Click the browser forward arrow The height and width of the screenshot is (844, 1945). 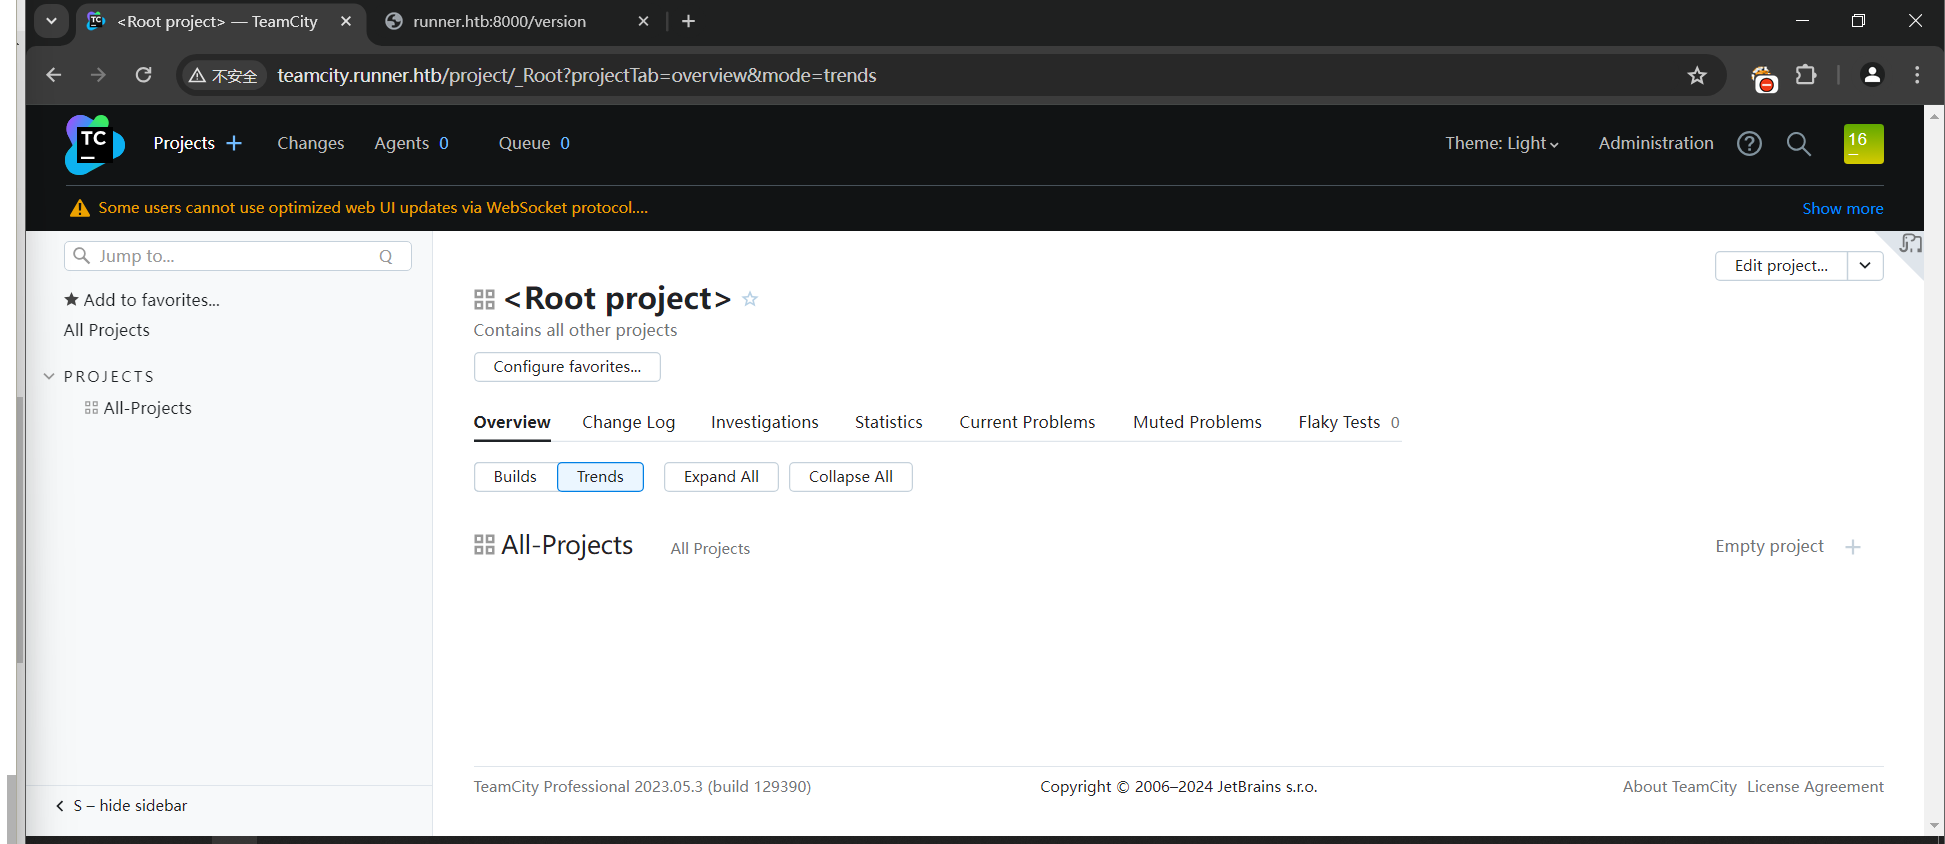click(98, 75)
